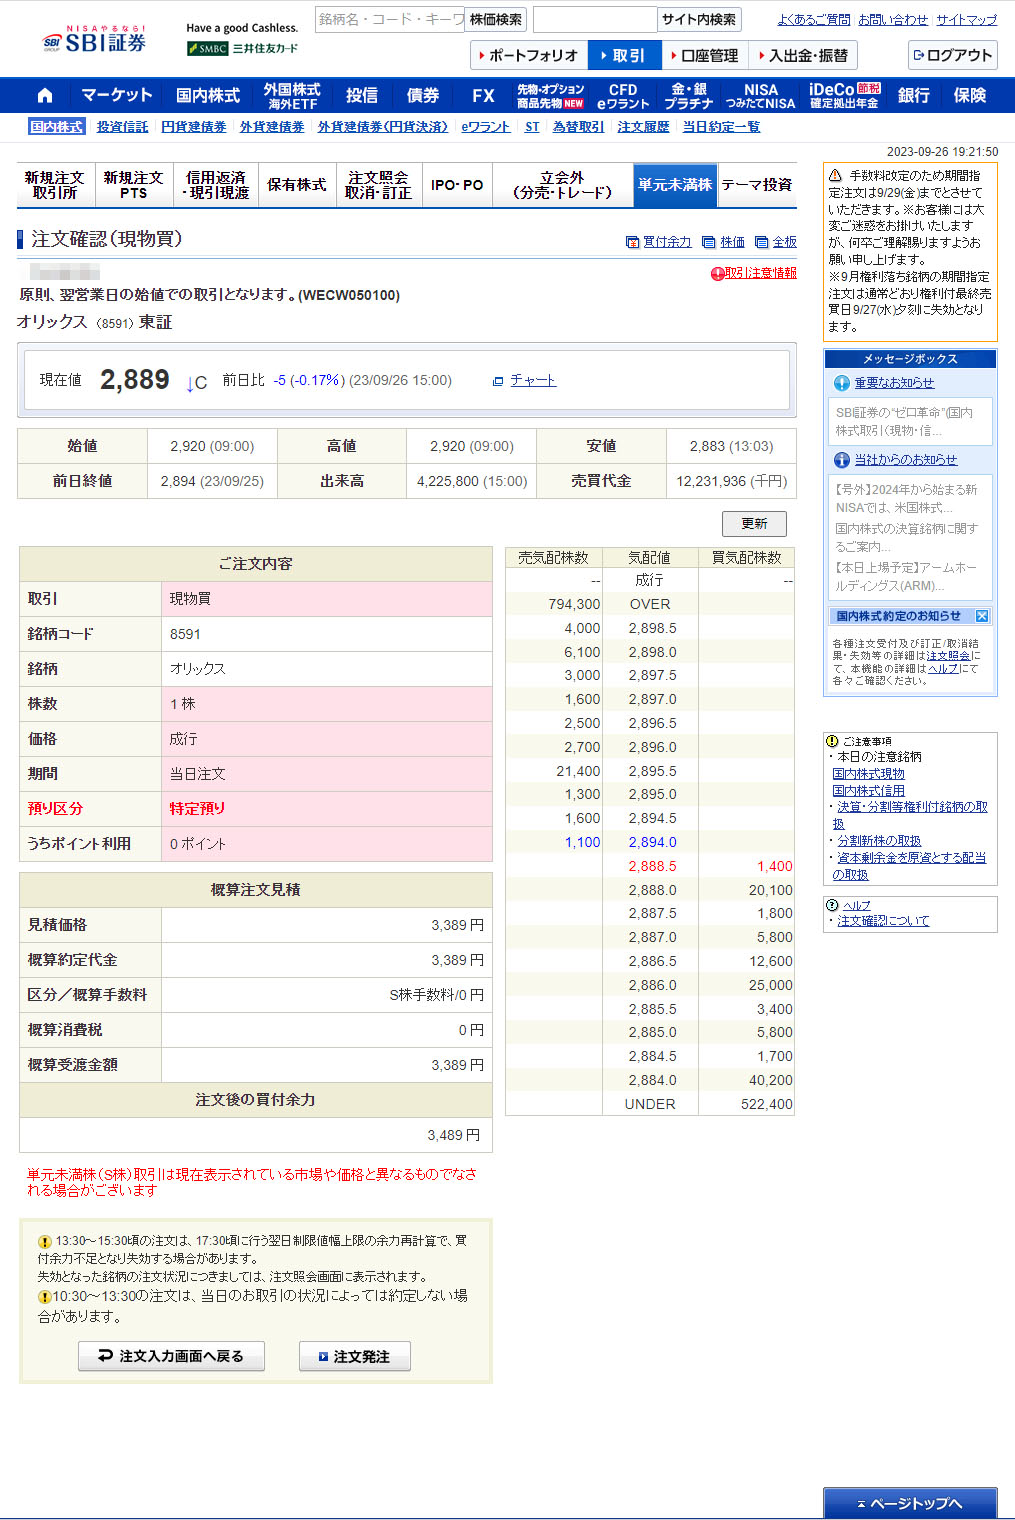Click the ヘルプ help link
Screen dimensions: 1015x1520
(x=856, y=905)
